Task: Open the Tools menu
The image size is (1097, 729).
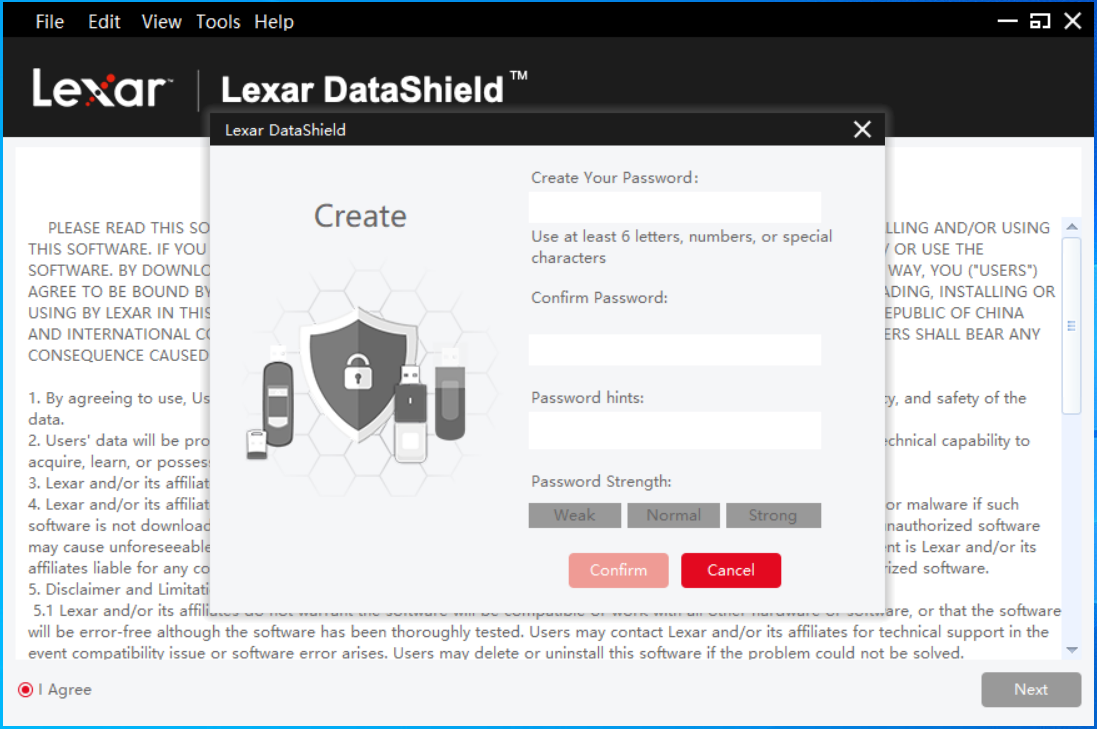Action: [x=218, y=22]
